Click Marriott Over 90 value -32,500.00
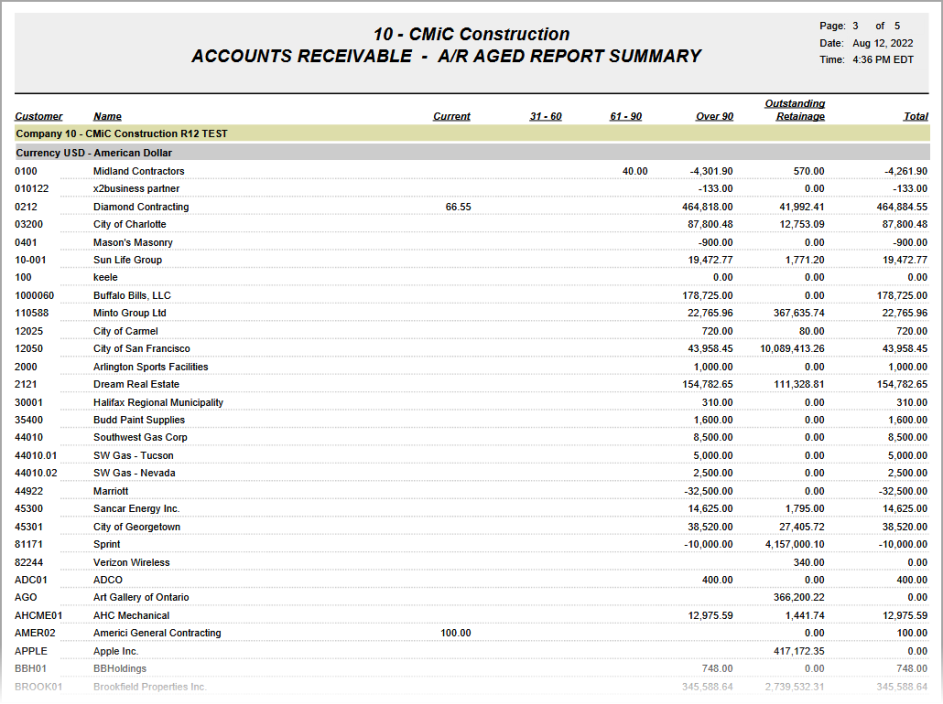This screenshot has width=943, height=704. (708, 491)
